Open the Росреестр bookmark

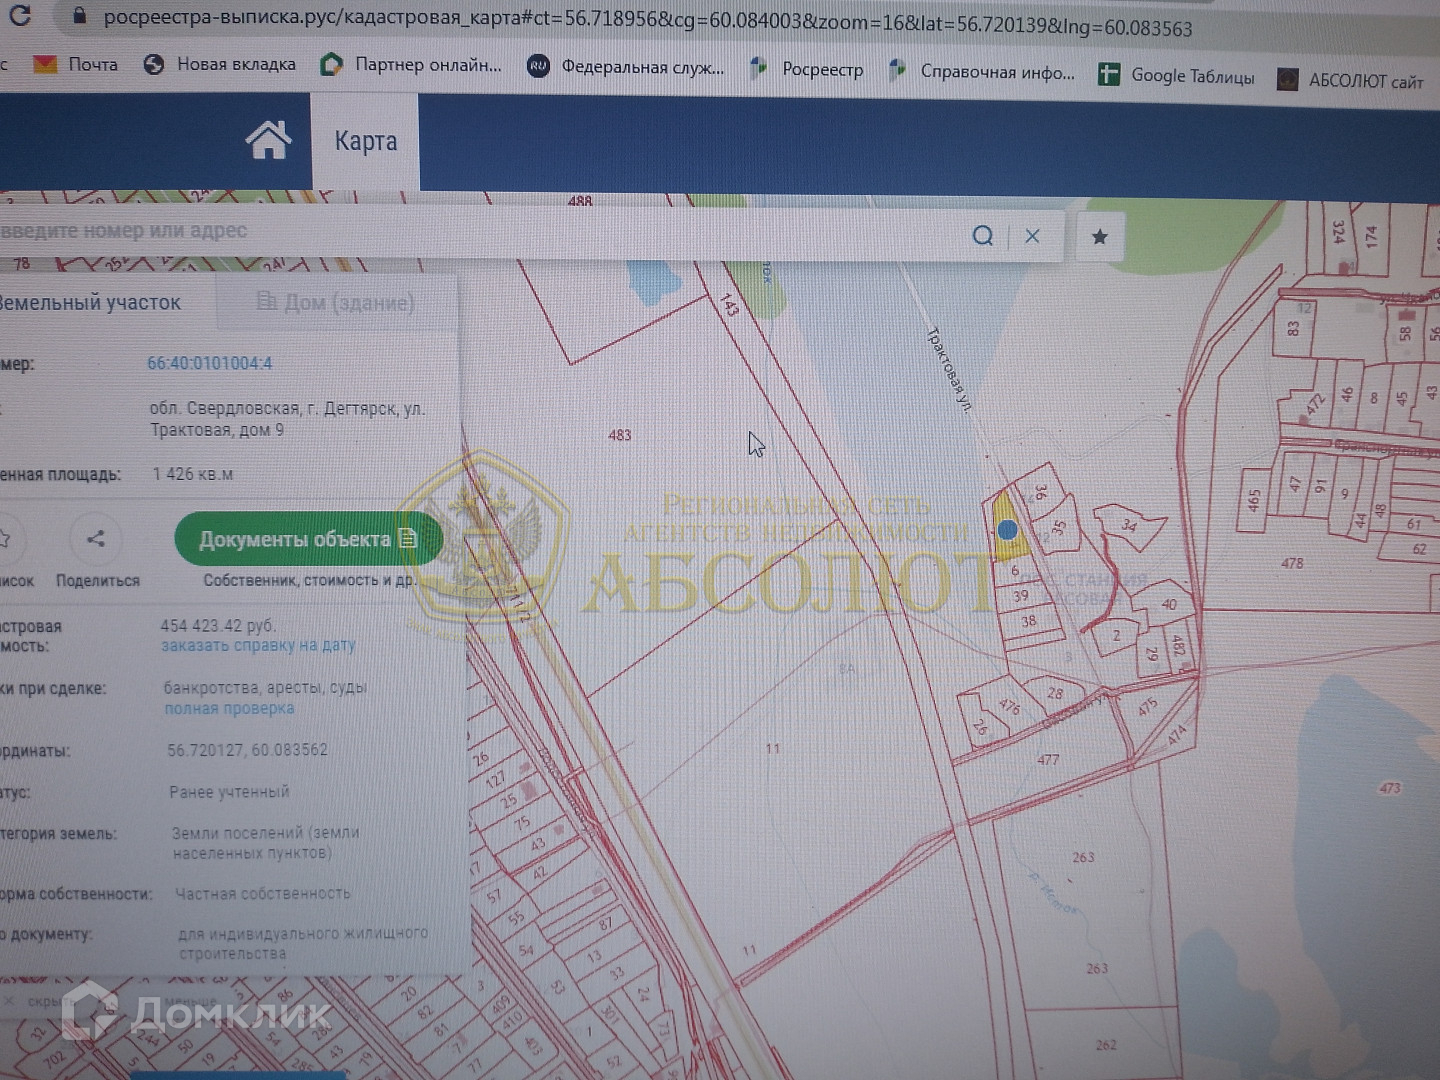(x=807, y=69)
